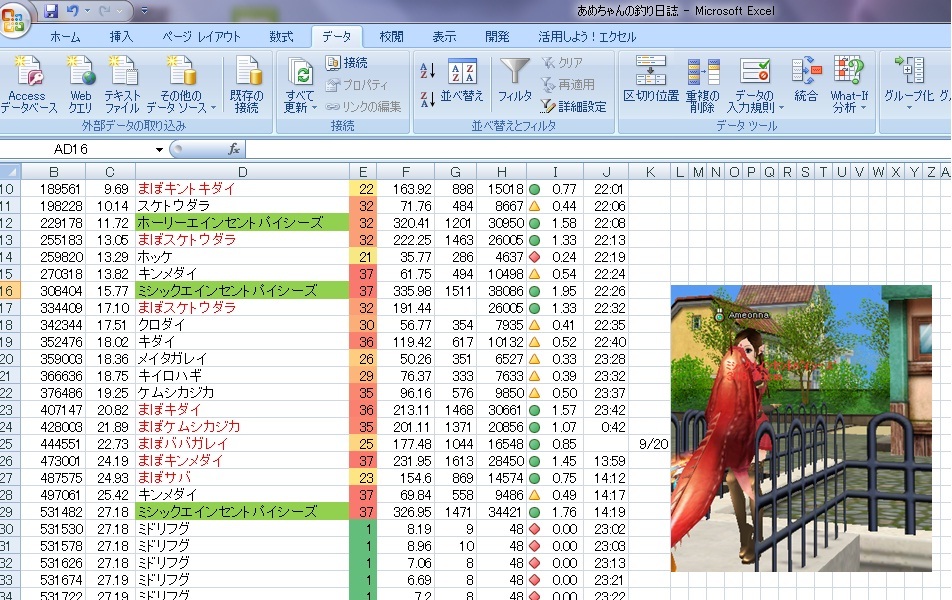
Task: Click プロパティ in connections group
Action: 356,84
